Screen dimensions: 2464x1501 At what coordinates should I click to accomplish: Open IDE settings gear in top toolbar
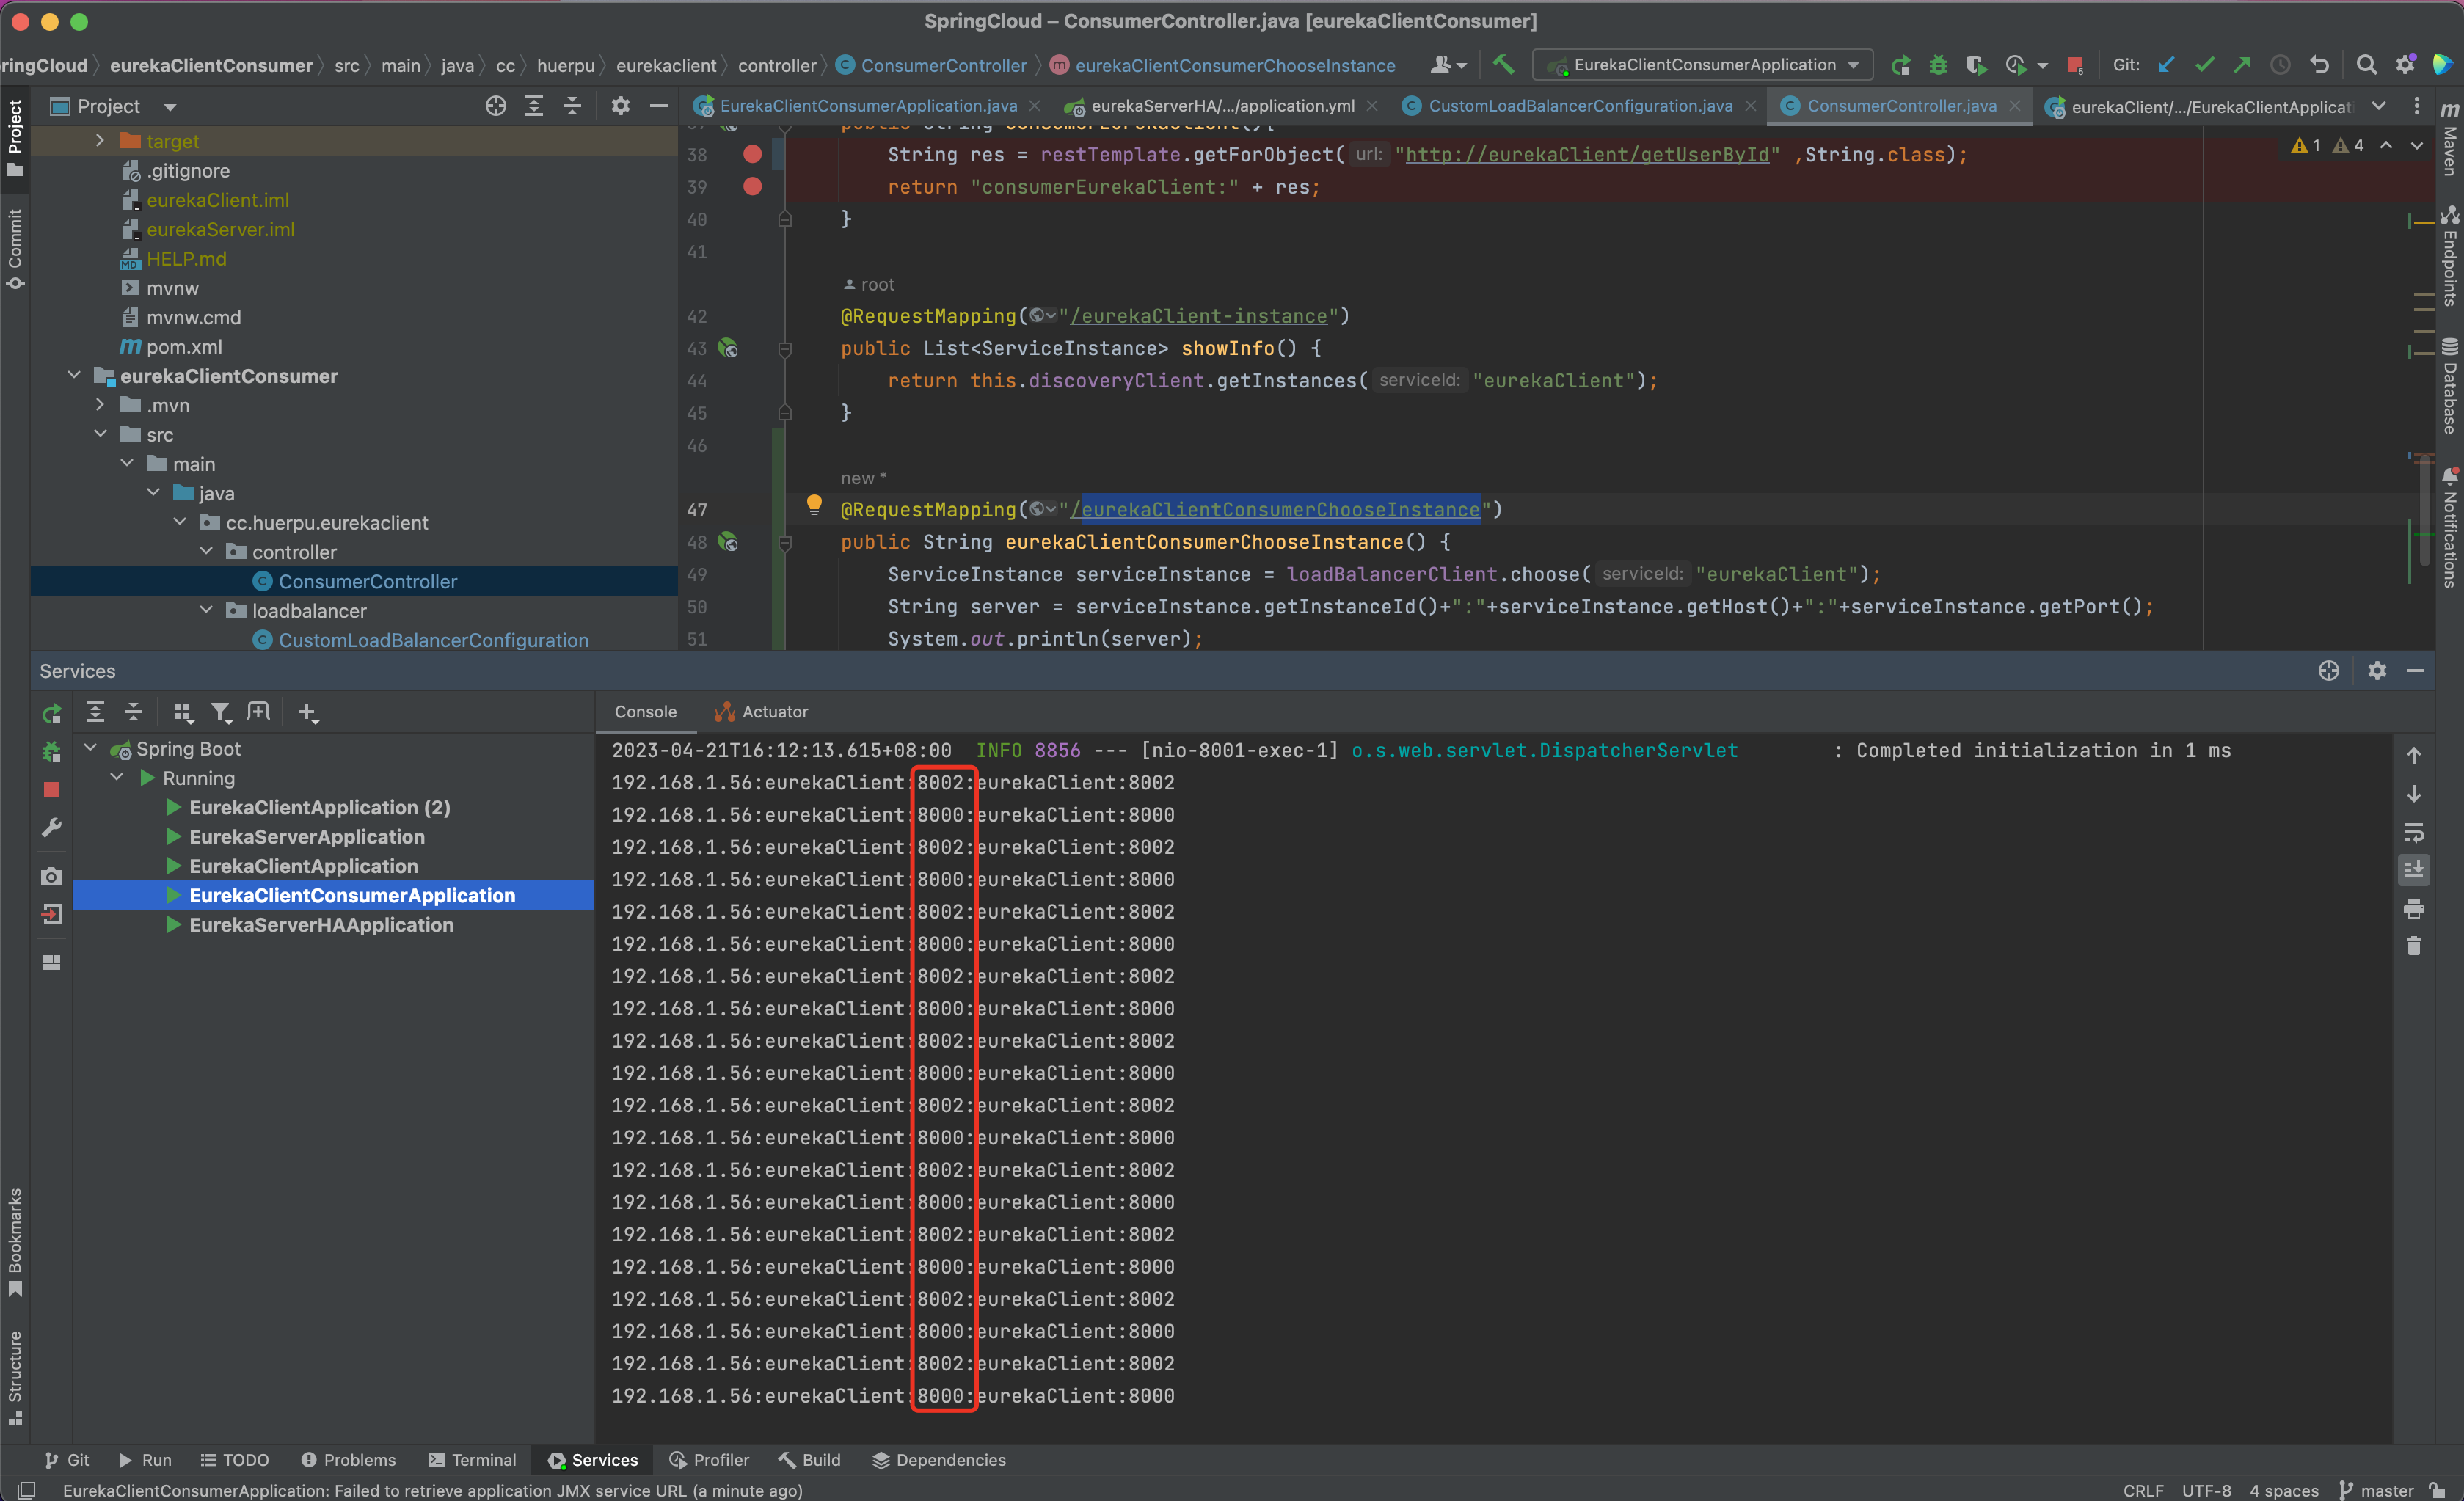[2405, 65]
